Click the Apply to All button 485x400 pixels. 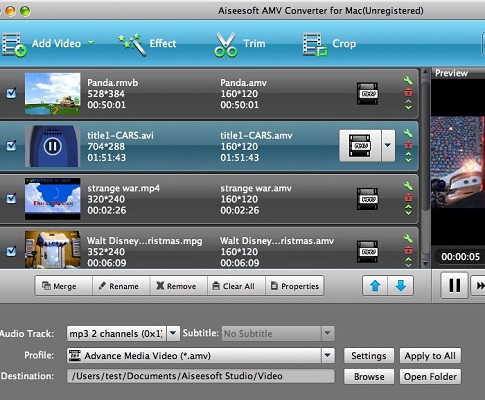click(430, 356)
